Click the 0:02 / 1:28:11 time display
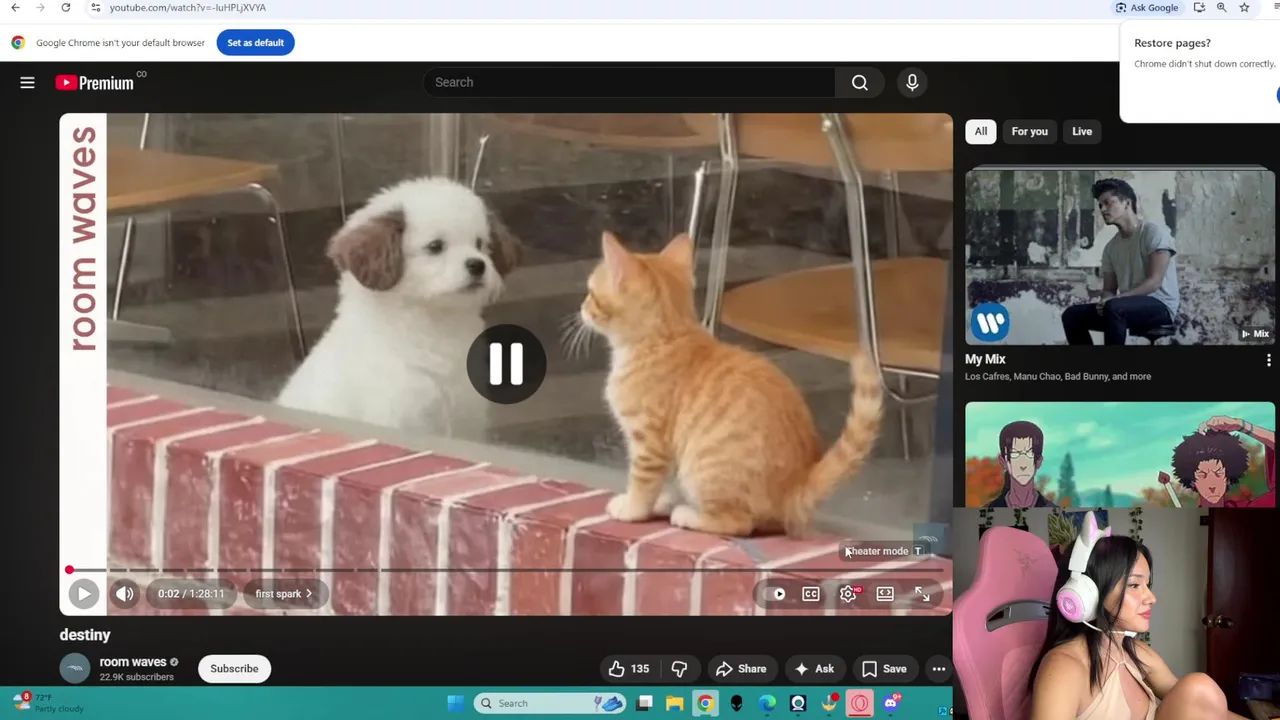 pyautogui.click(x=191, y=594)
